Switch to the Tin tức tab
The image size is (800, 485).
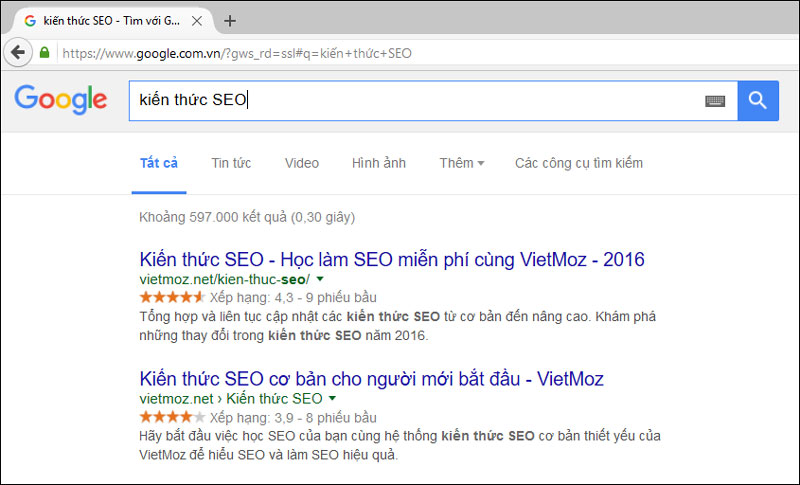(231, 163)
